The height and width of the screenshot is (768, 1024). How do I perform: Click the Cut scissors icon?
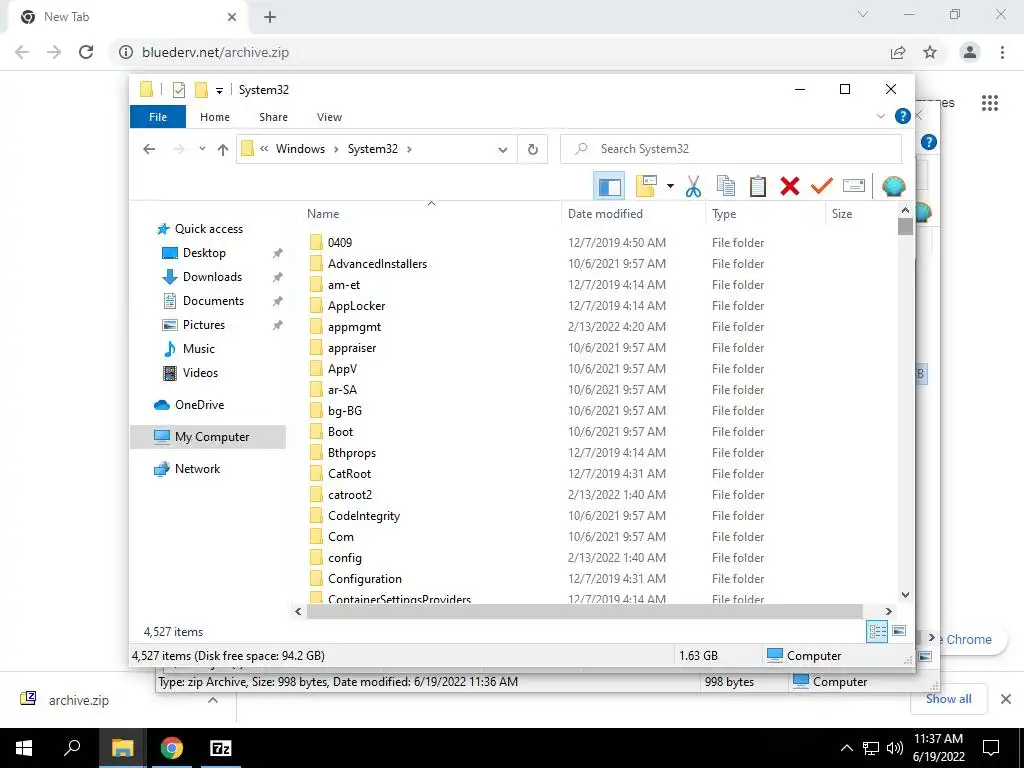[693, 187]
